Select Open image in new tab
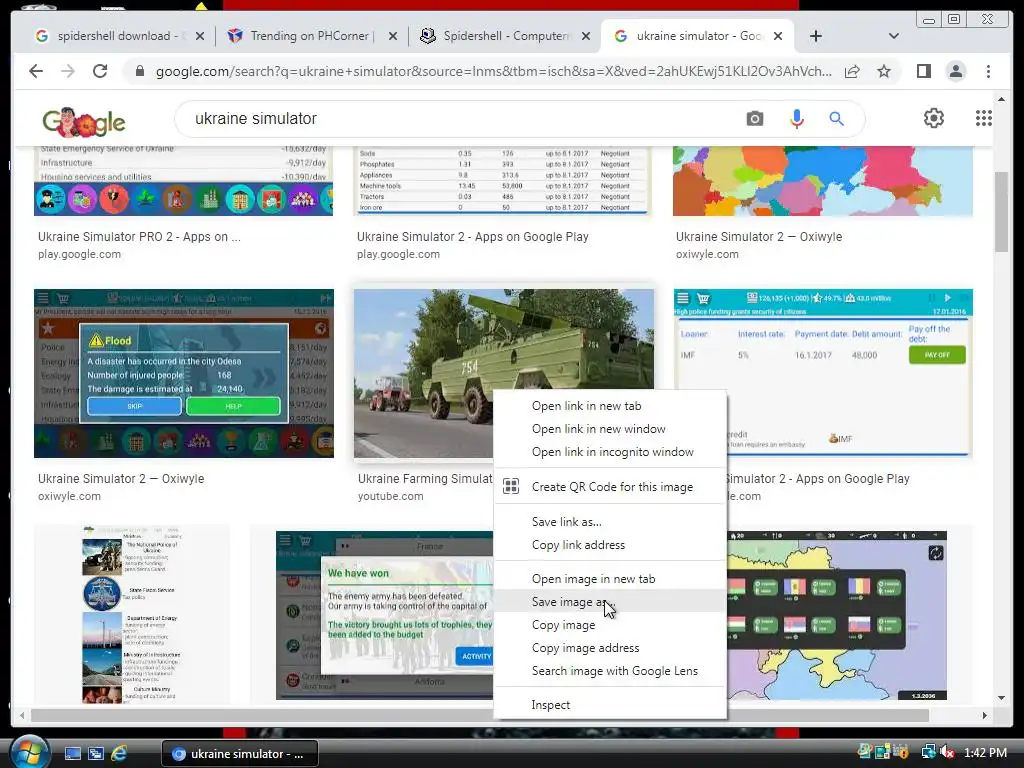Screen dimensions: 1024x768 tap(610, 579)
